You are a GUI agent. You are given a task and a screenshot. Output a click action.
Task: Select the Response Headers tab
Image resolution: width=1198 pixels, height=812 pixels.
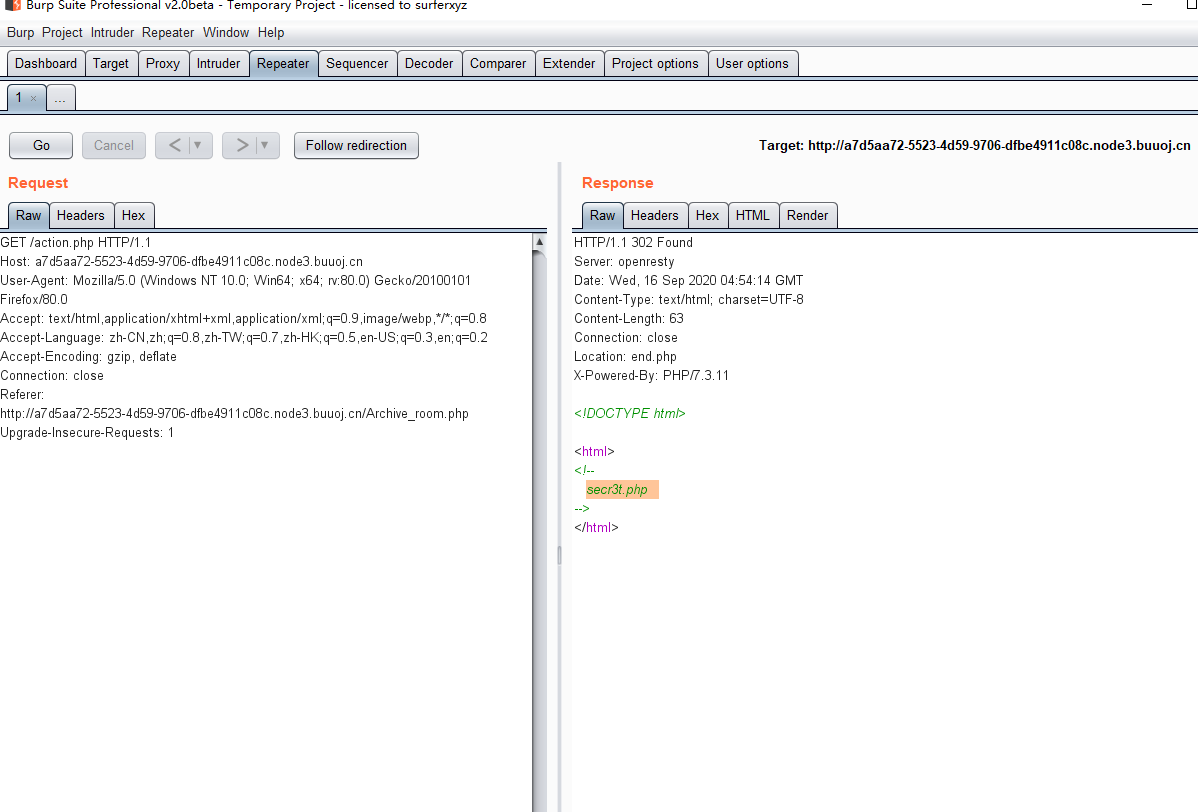tap(654, 215)
